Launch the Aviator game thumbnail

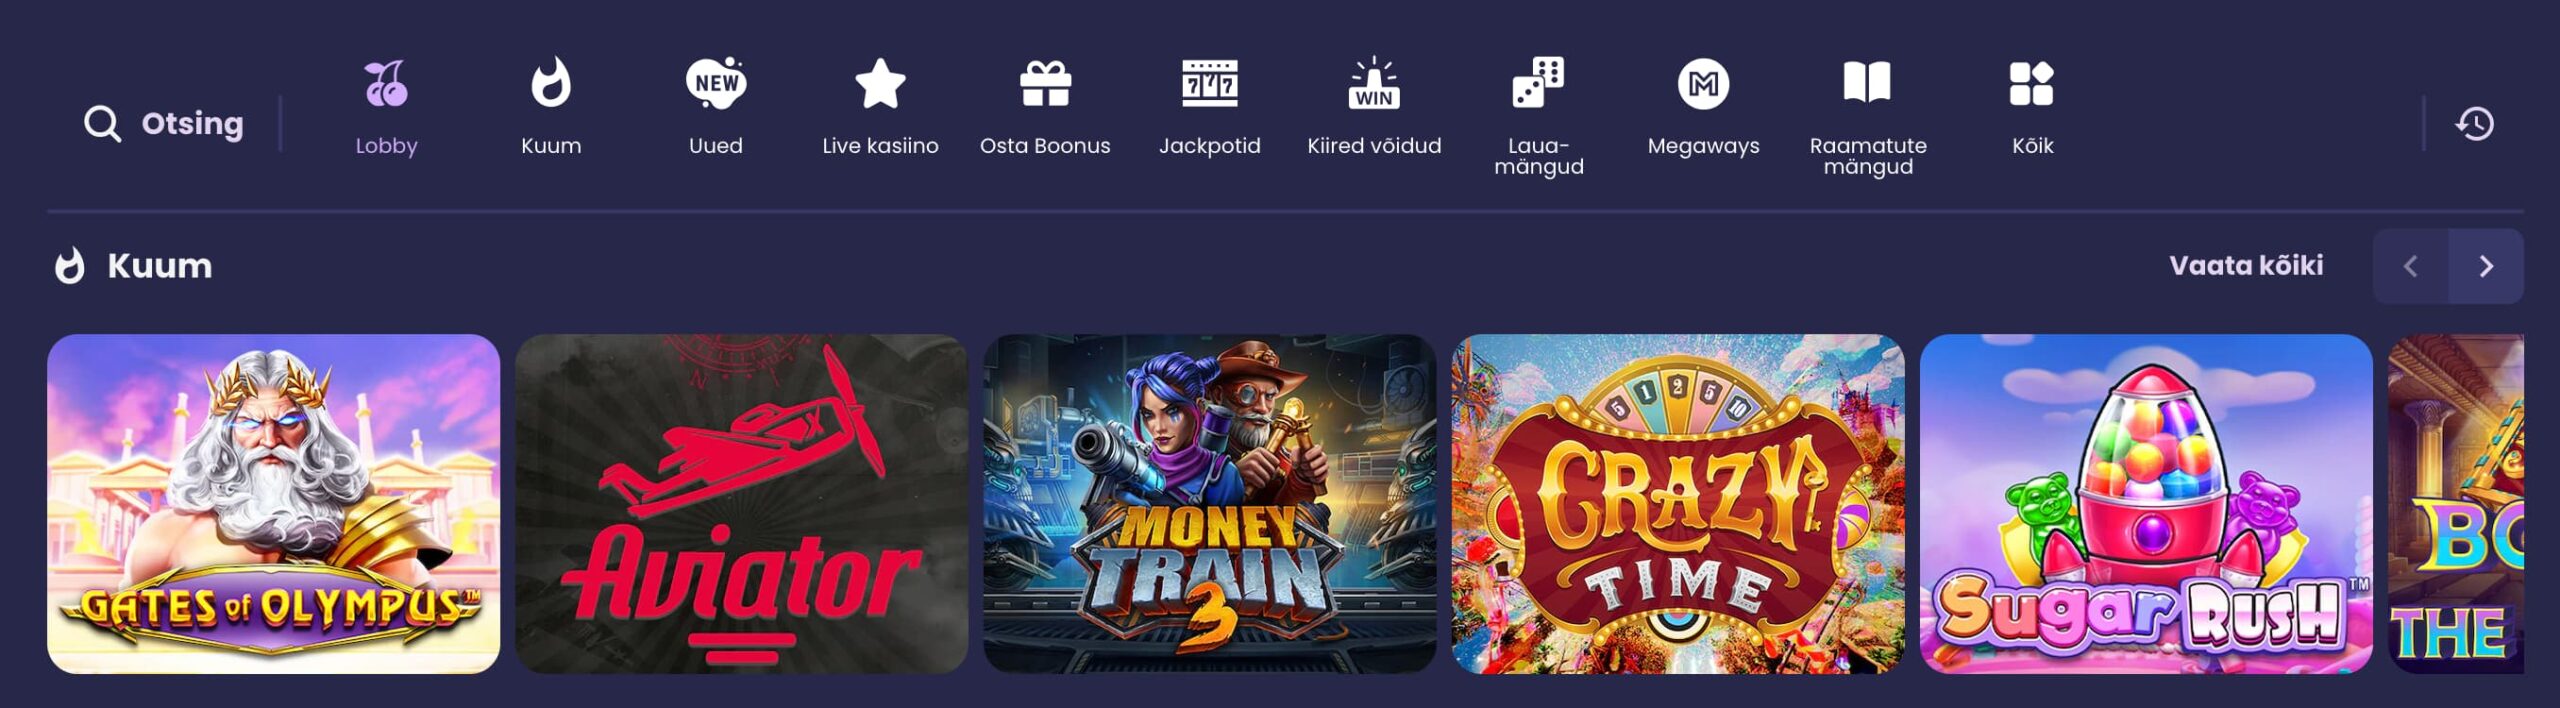click(741, 504)
